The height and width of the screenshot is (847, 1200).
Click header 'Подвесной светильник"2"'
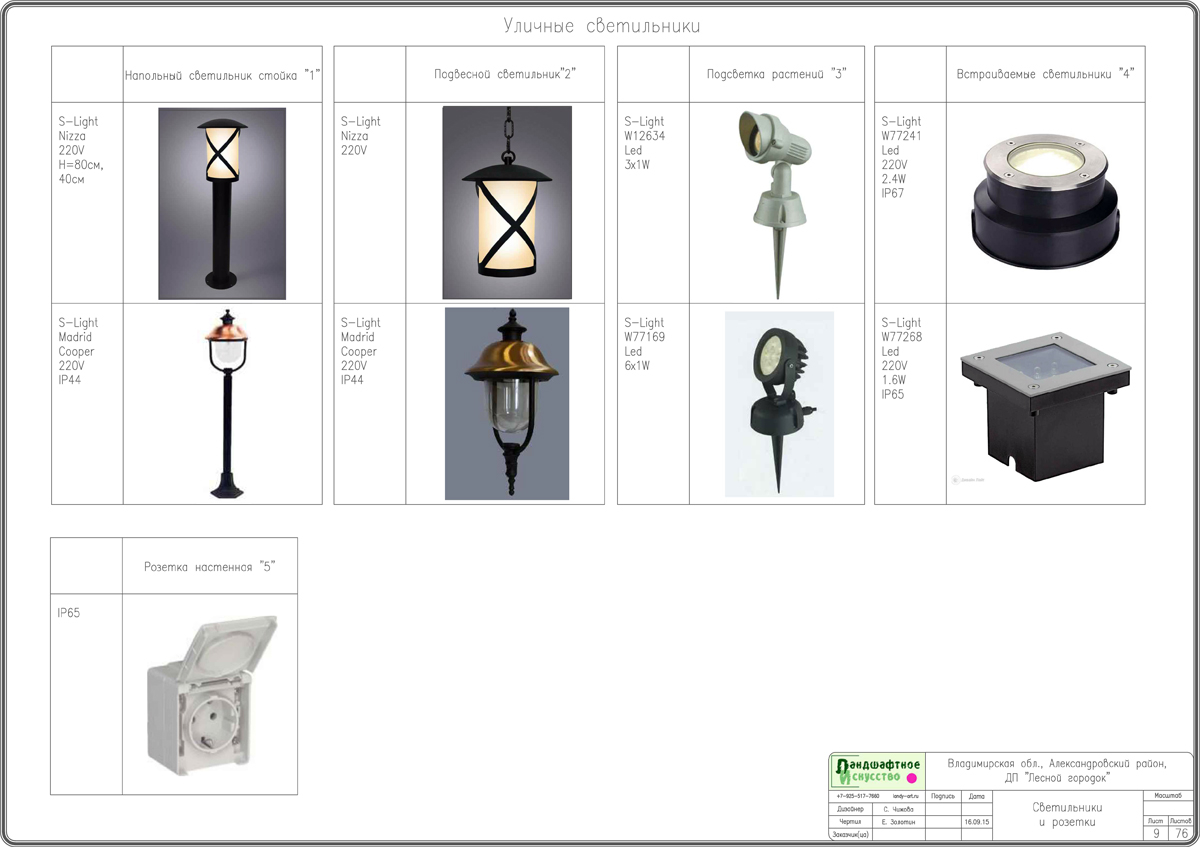(x=505, y=75)
